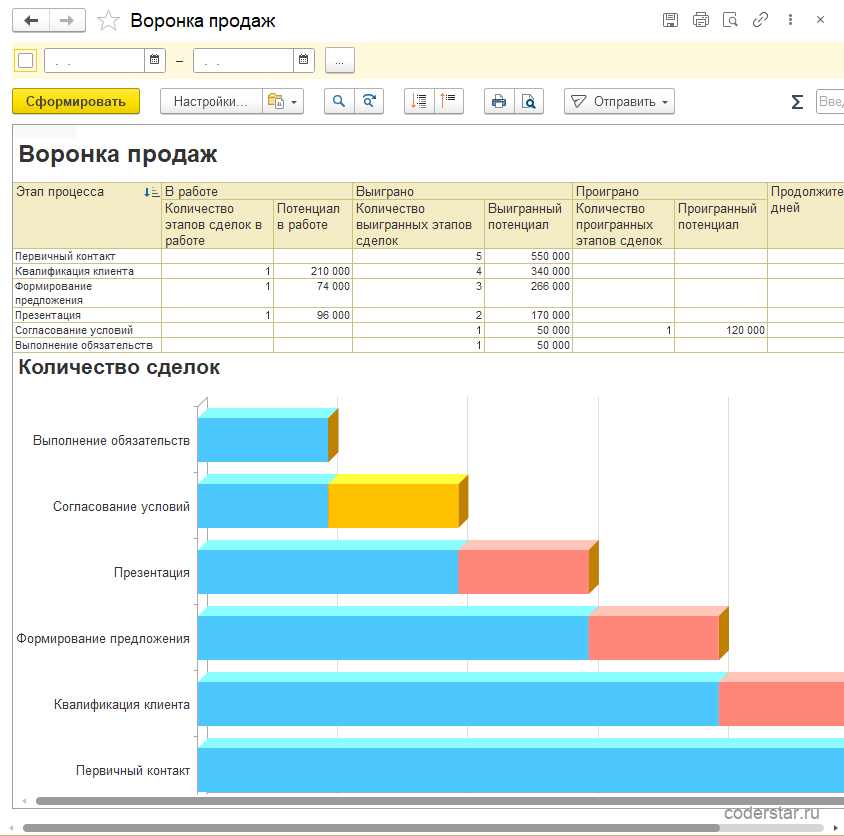Select the В работе header cell
Viewport: 844px width, 836px height.
point(257,192)
